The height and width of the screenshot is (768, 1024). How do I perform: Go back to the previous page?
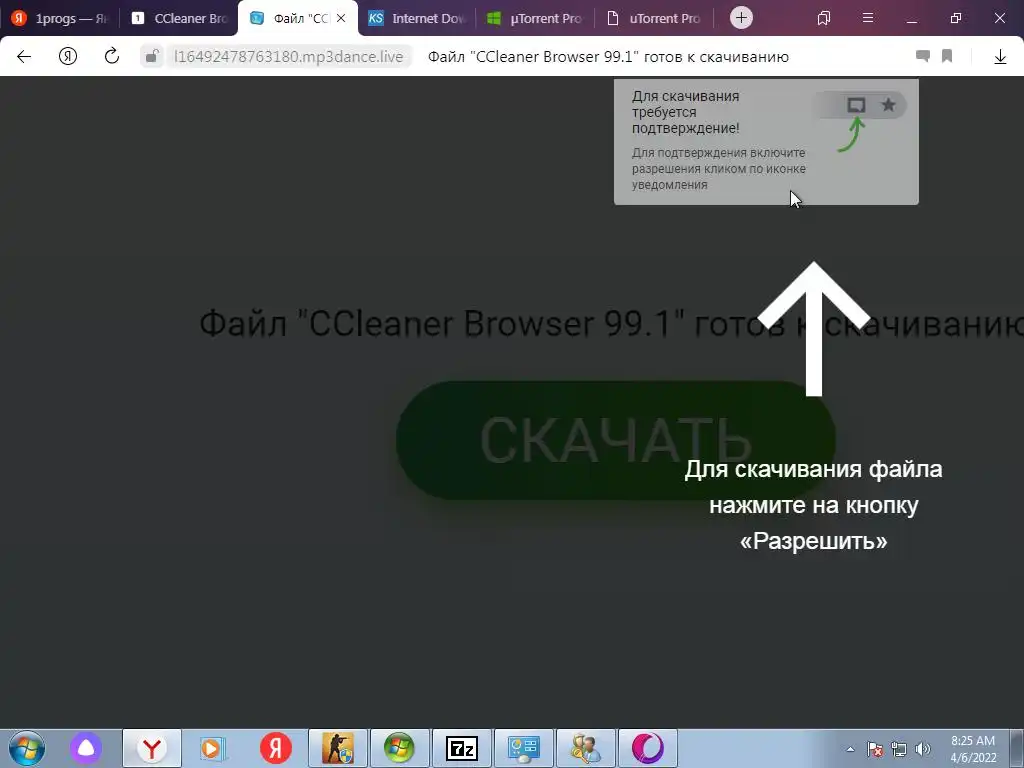pyautogui.click(x=24, y=57)
